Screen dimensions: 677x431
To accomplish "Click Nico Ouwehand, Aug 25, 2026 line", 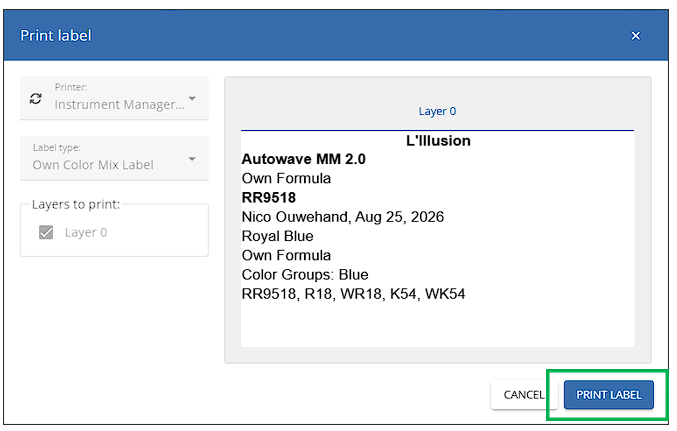I will [x=343, y=217].
